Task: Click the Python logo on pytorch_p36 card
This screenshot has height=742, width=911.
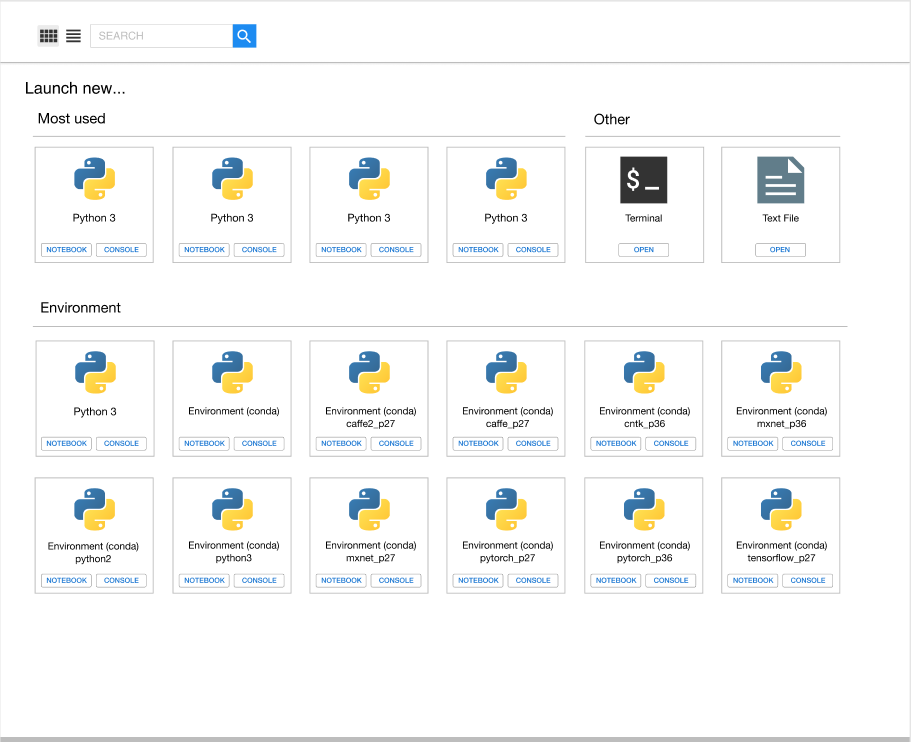Action: [644, 509]
